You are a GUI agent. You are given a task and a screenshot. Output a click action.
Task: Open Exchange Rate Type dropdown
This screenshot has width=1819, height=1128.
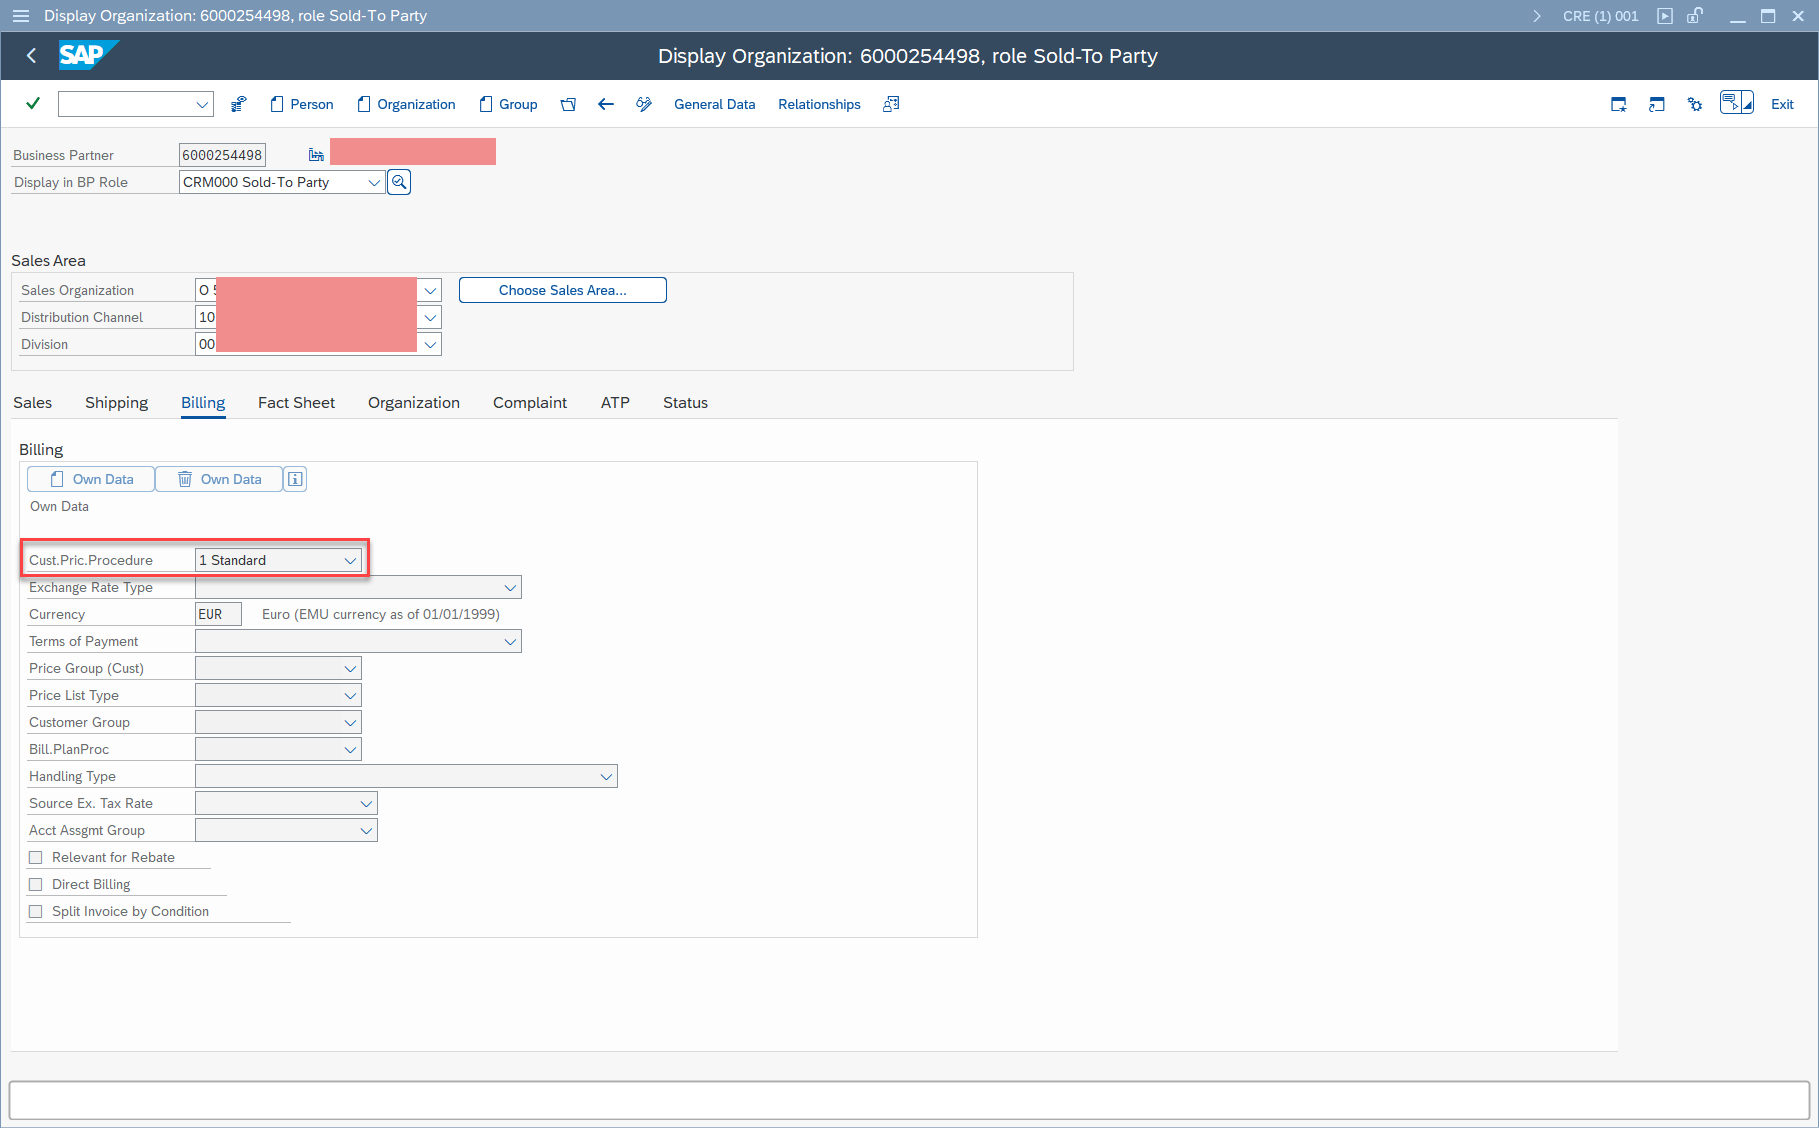pos(510,587)
